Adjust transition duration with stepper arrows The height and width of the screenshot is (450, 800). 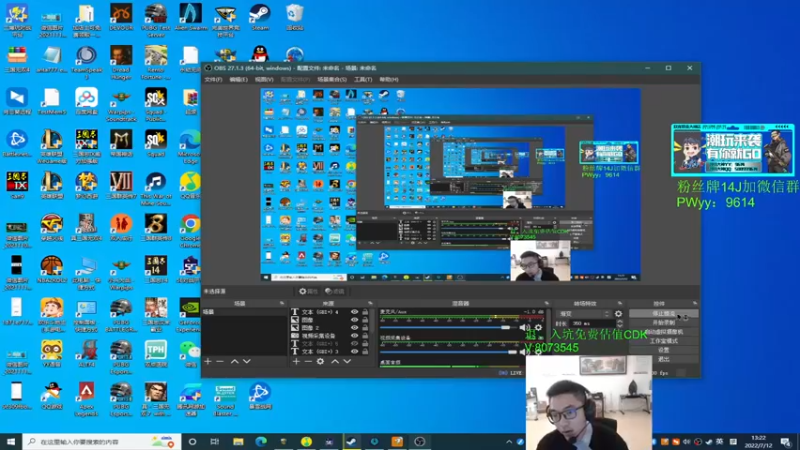(x=619, y=323)
